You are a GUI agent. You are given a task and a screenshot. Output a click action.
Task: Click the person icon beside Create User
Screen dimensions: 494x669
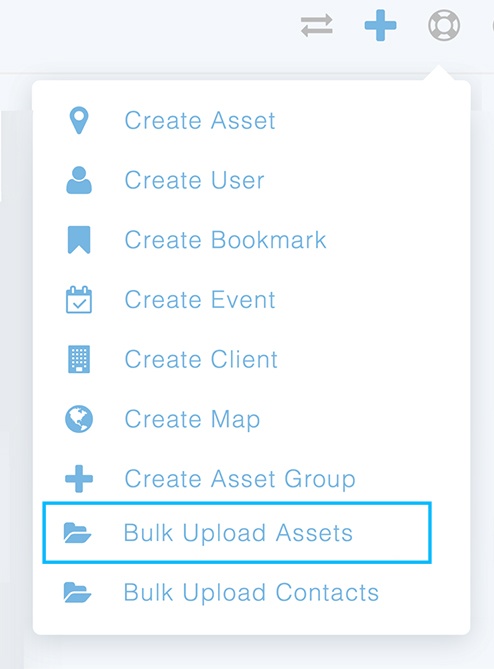(79, 180)
